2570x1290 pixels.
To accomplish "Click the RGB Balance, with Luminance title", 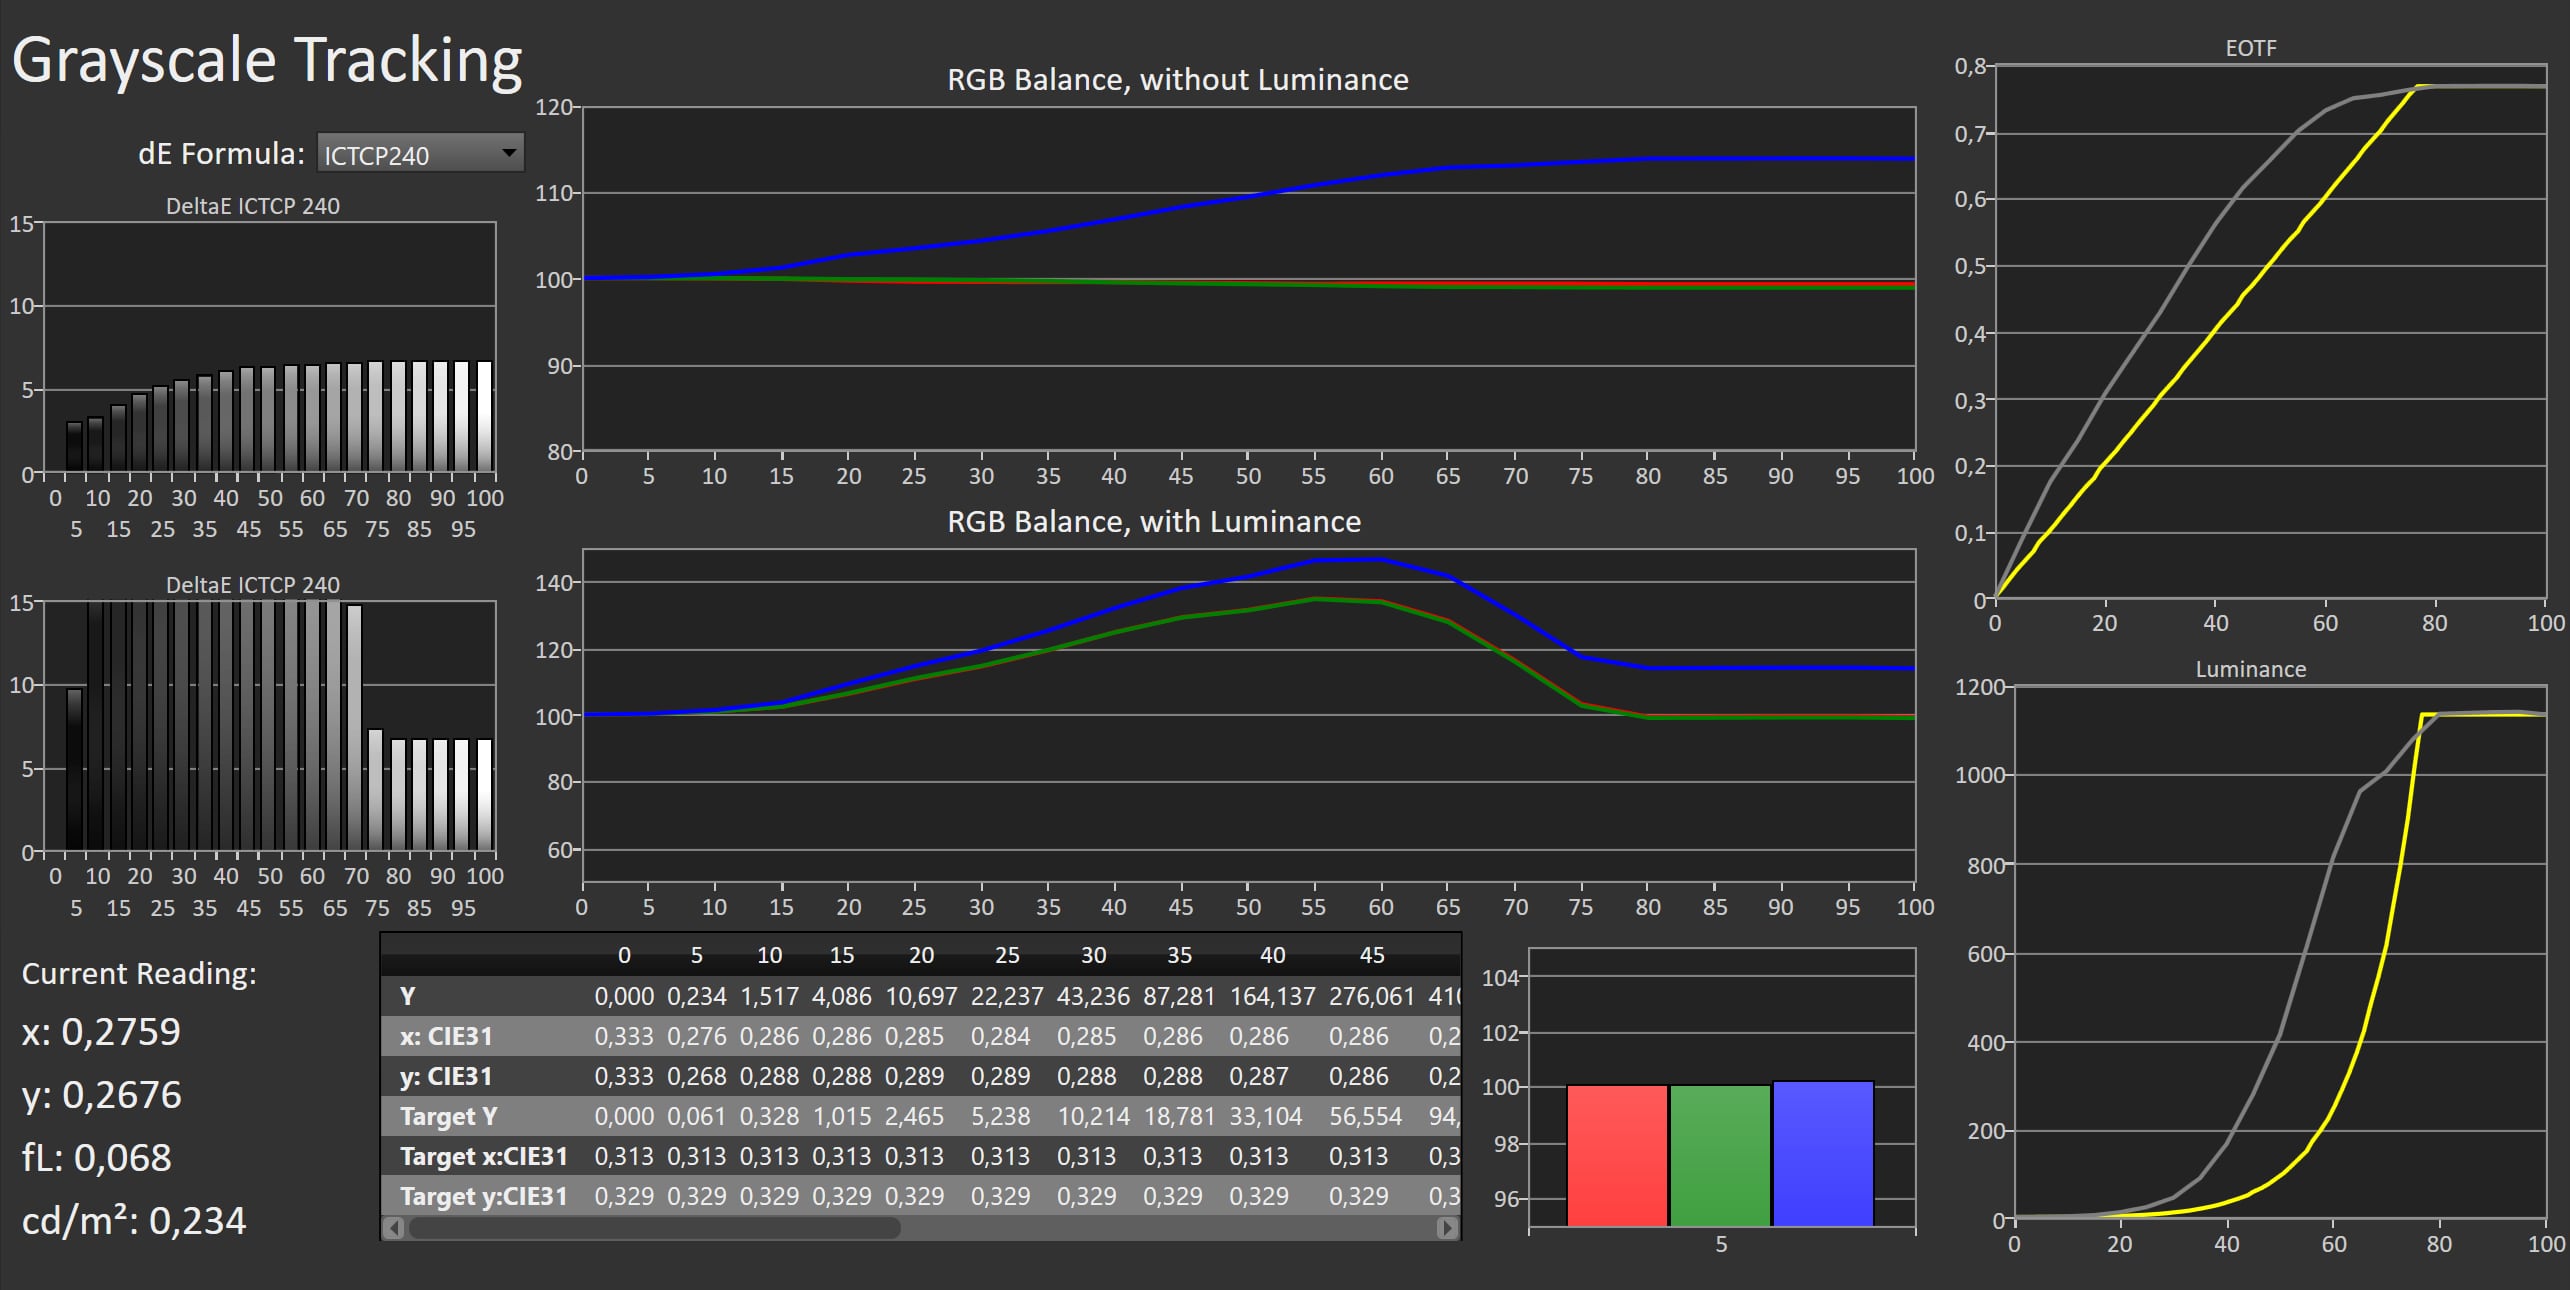I will point(1153,521).
